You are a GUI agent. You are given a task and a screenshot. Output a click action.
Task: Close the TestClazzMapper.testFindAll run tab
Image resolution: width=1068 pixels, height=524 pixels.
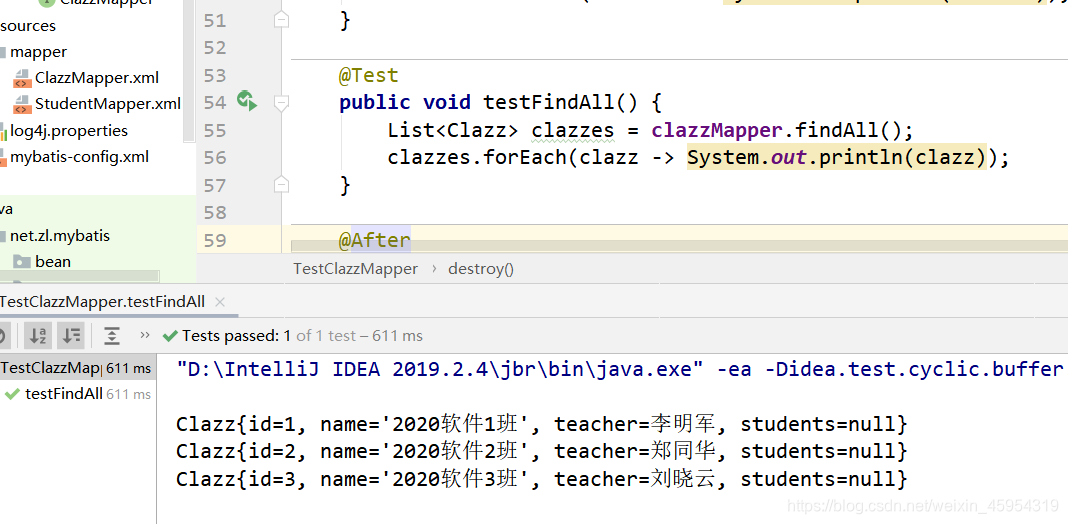pyautogui.click(x=219, y=302)
